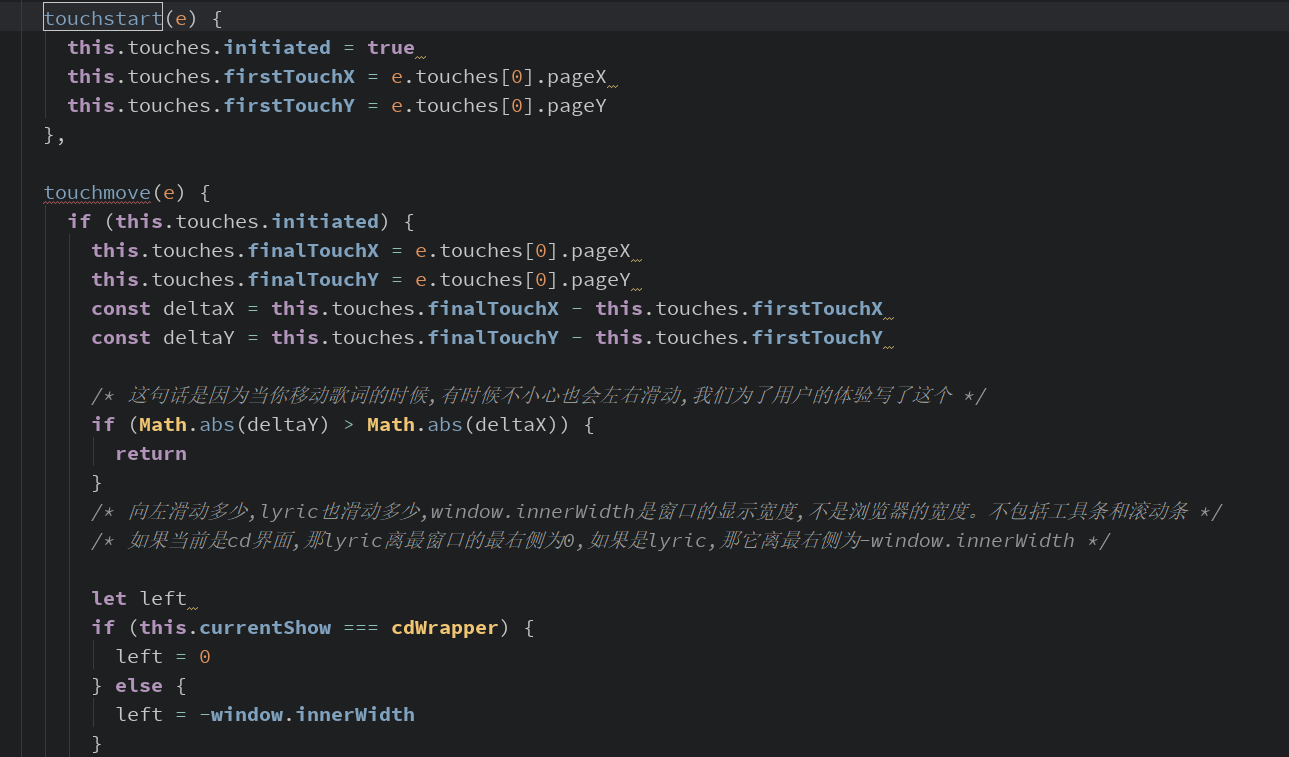Click the Chinese comment about 移动歌词

[x=539, y=395]
